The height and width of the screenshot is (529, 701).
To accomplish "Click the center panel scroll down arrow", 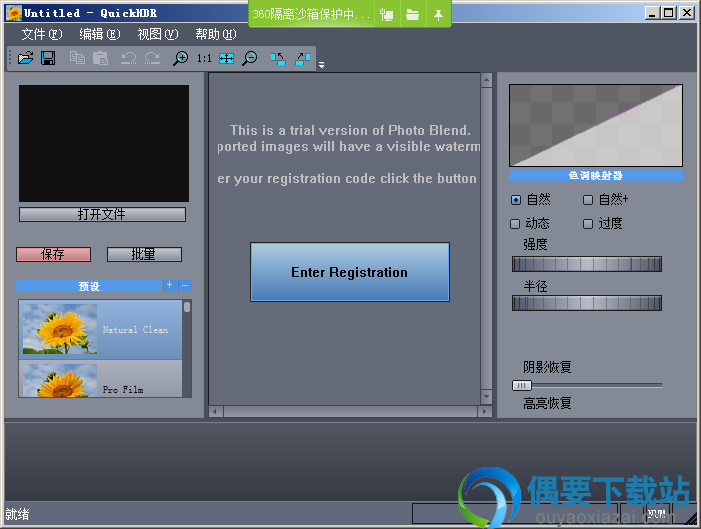I will click(486, 397).
